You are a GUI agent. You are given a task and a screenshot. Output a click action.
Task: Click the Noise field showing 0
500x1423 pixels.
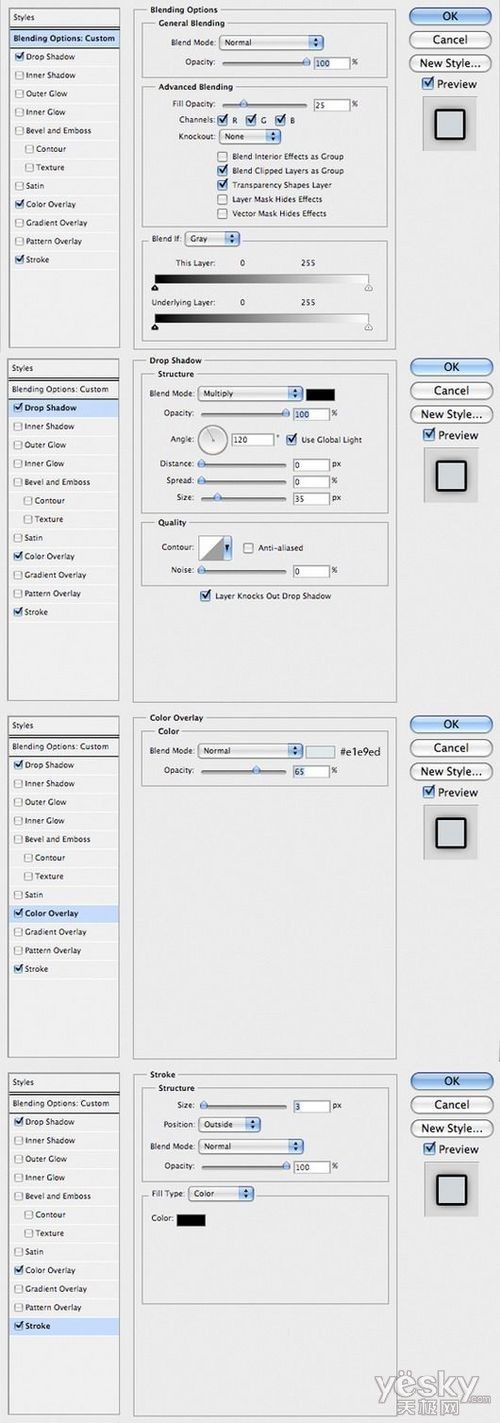click(311, 571)
